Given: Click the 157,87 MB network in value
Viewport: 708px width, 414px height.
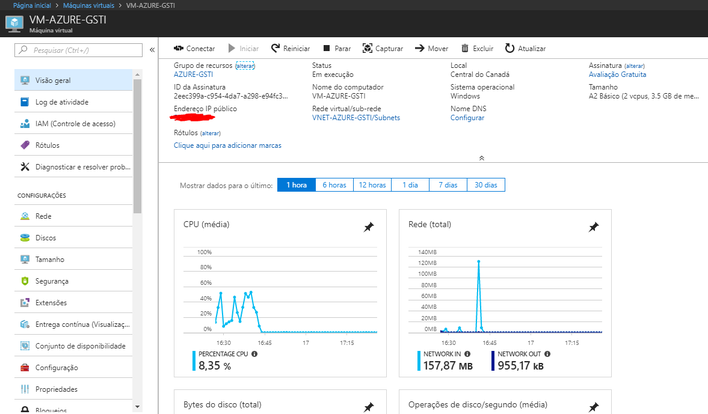Looking at the screenshot, I should (448, 366).
